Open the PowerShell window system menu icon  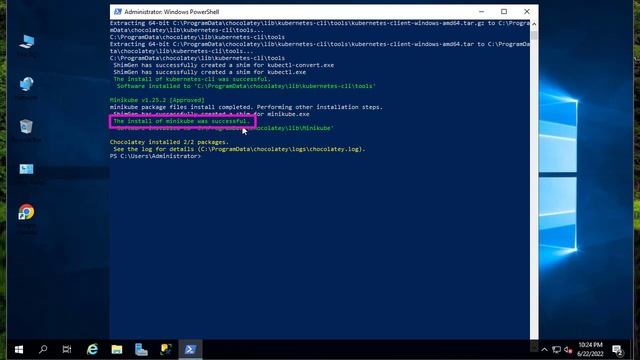[x=118, y=11]
